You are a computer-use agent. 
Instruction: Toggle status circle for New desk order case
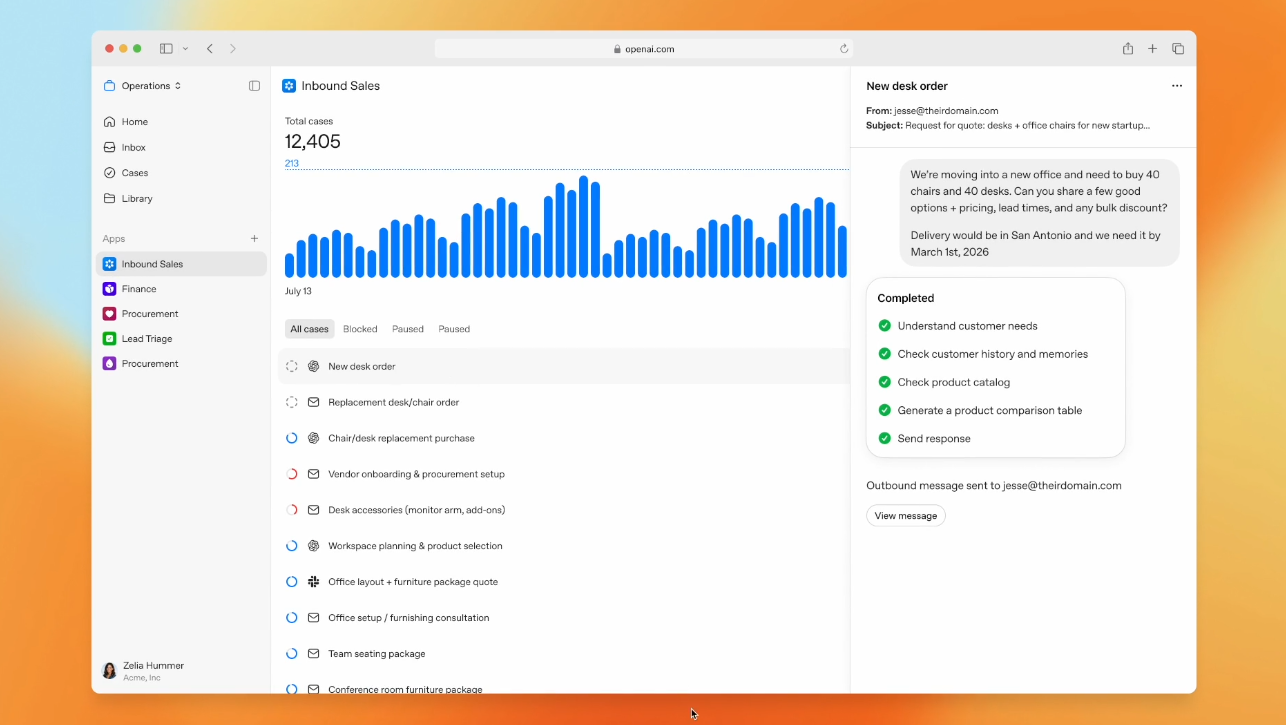coord(292,367)
